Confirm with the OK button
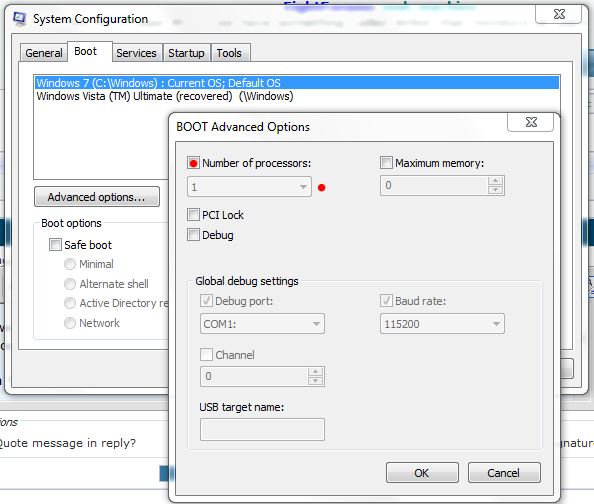The image size is (594, 504). pos(422,473)
